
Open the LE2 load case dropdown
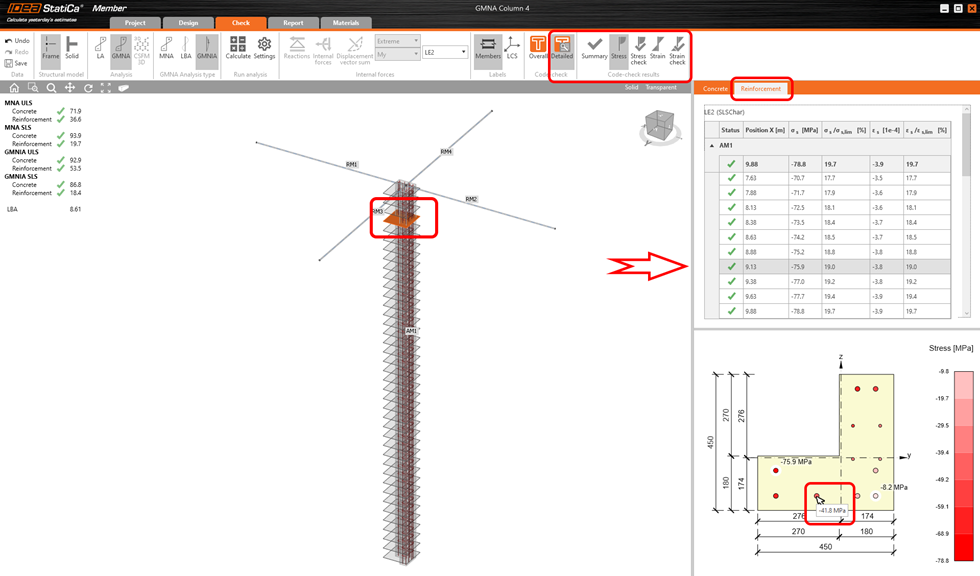point(445,52)
